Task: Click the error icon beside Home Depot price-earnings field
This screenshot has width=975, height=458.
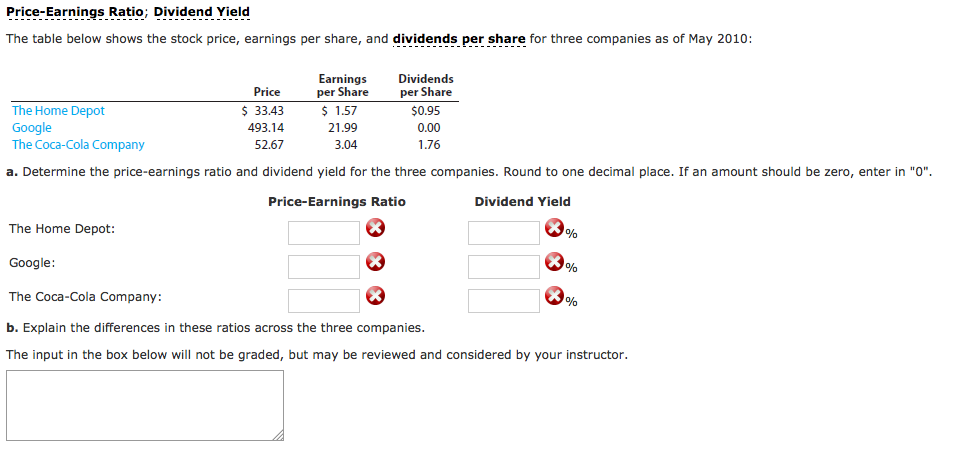Action: (374, 230)
